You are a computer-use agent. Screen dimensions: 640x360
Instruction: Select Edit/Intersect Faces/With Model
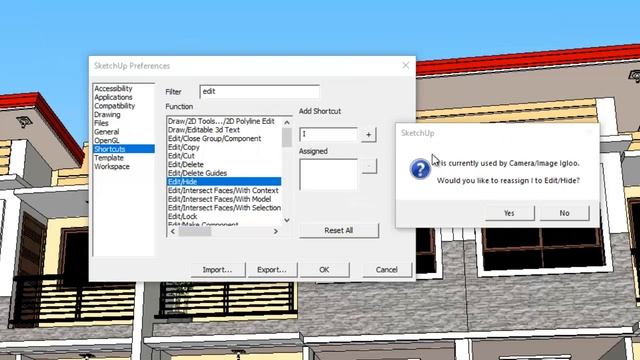(x=220, y=199)
